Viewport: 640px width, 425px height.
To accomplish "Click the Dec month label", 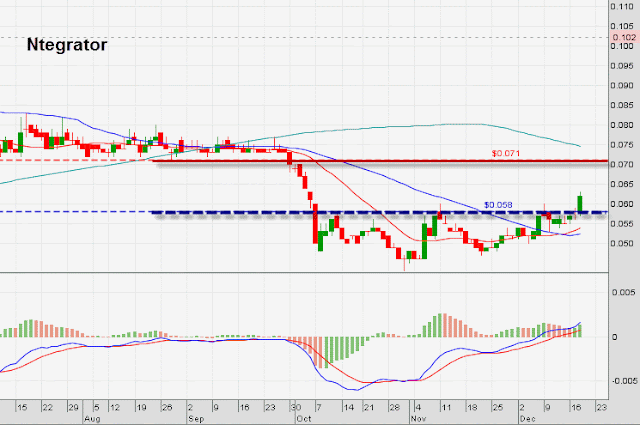I will pos(528,419).
